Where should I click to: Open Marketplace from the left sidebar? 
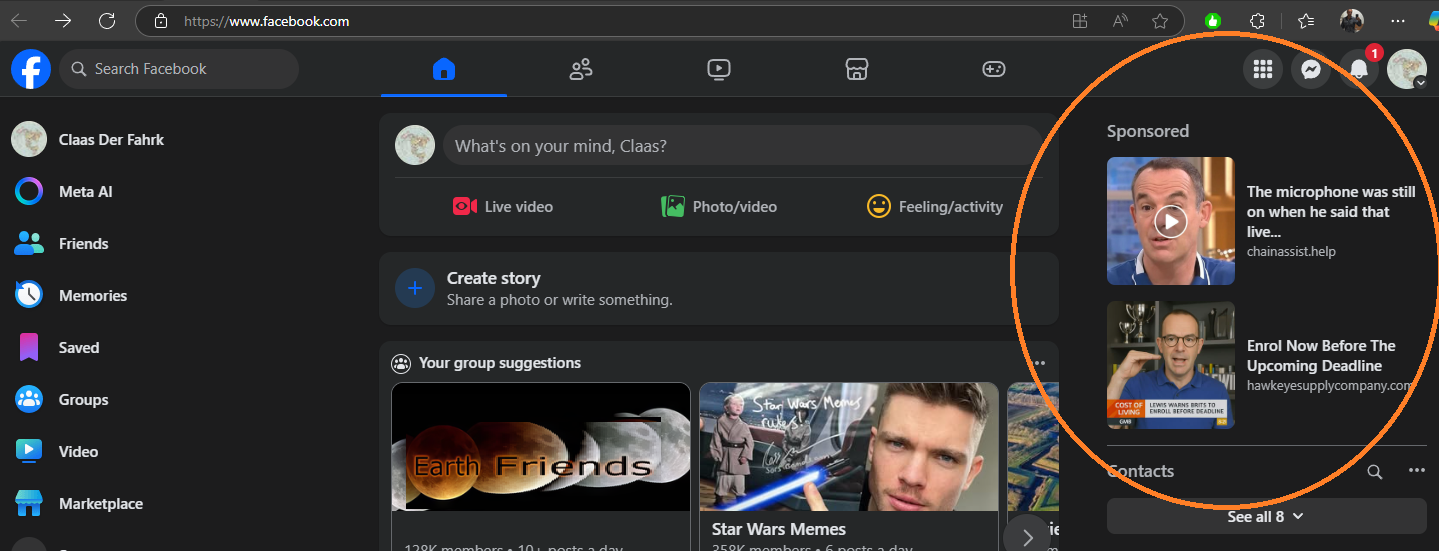[80, 504]
